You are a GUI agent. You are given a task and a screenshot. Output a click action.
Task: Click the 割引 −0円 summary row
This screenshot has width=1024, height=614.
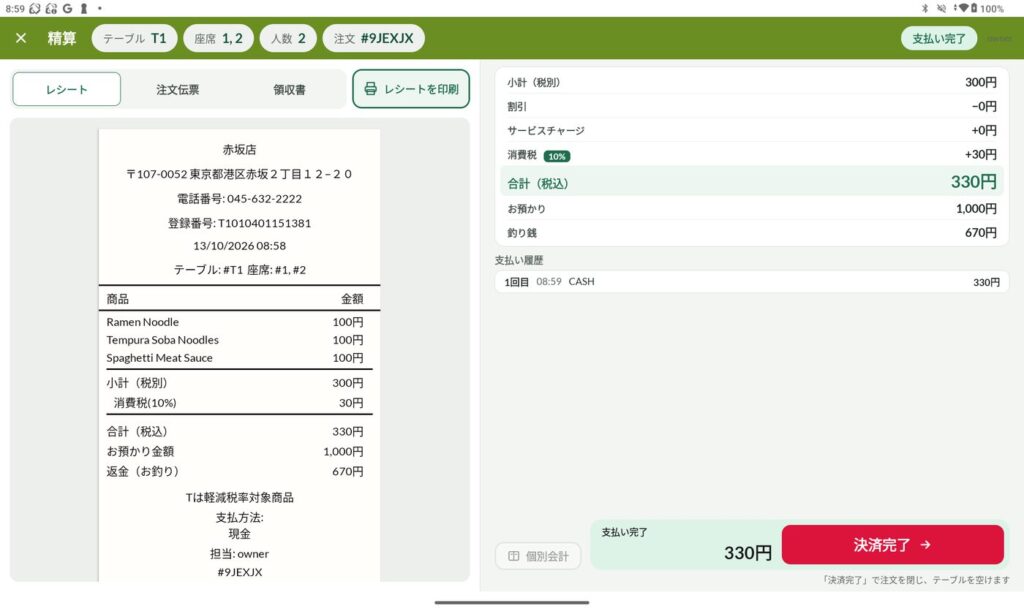pos(752,106)
